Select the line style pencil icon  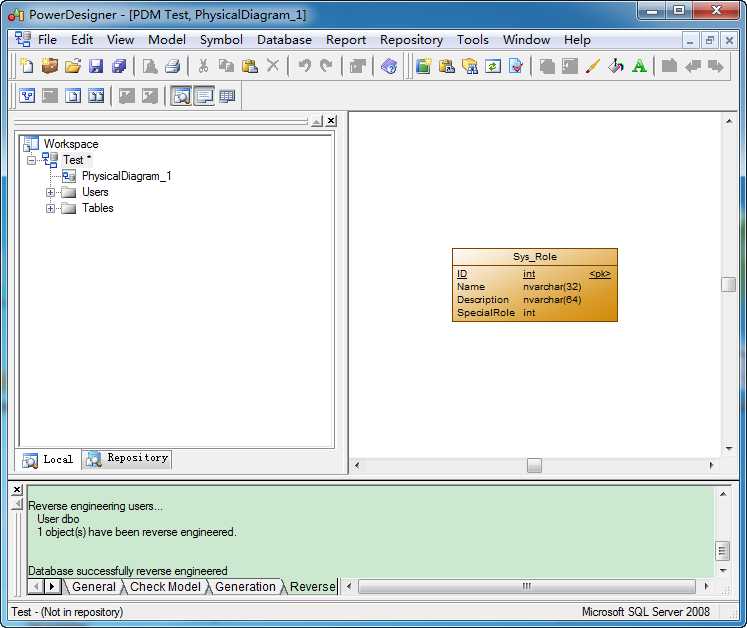click(x=592, y=66)
